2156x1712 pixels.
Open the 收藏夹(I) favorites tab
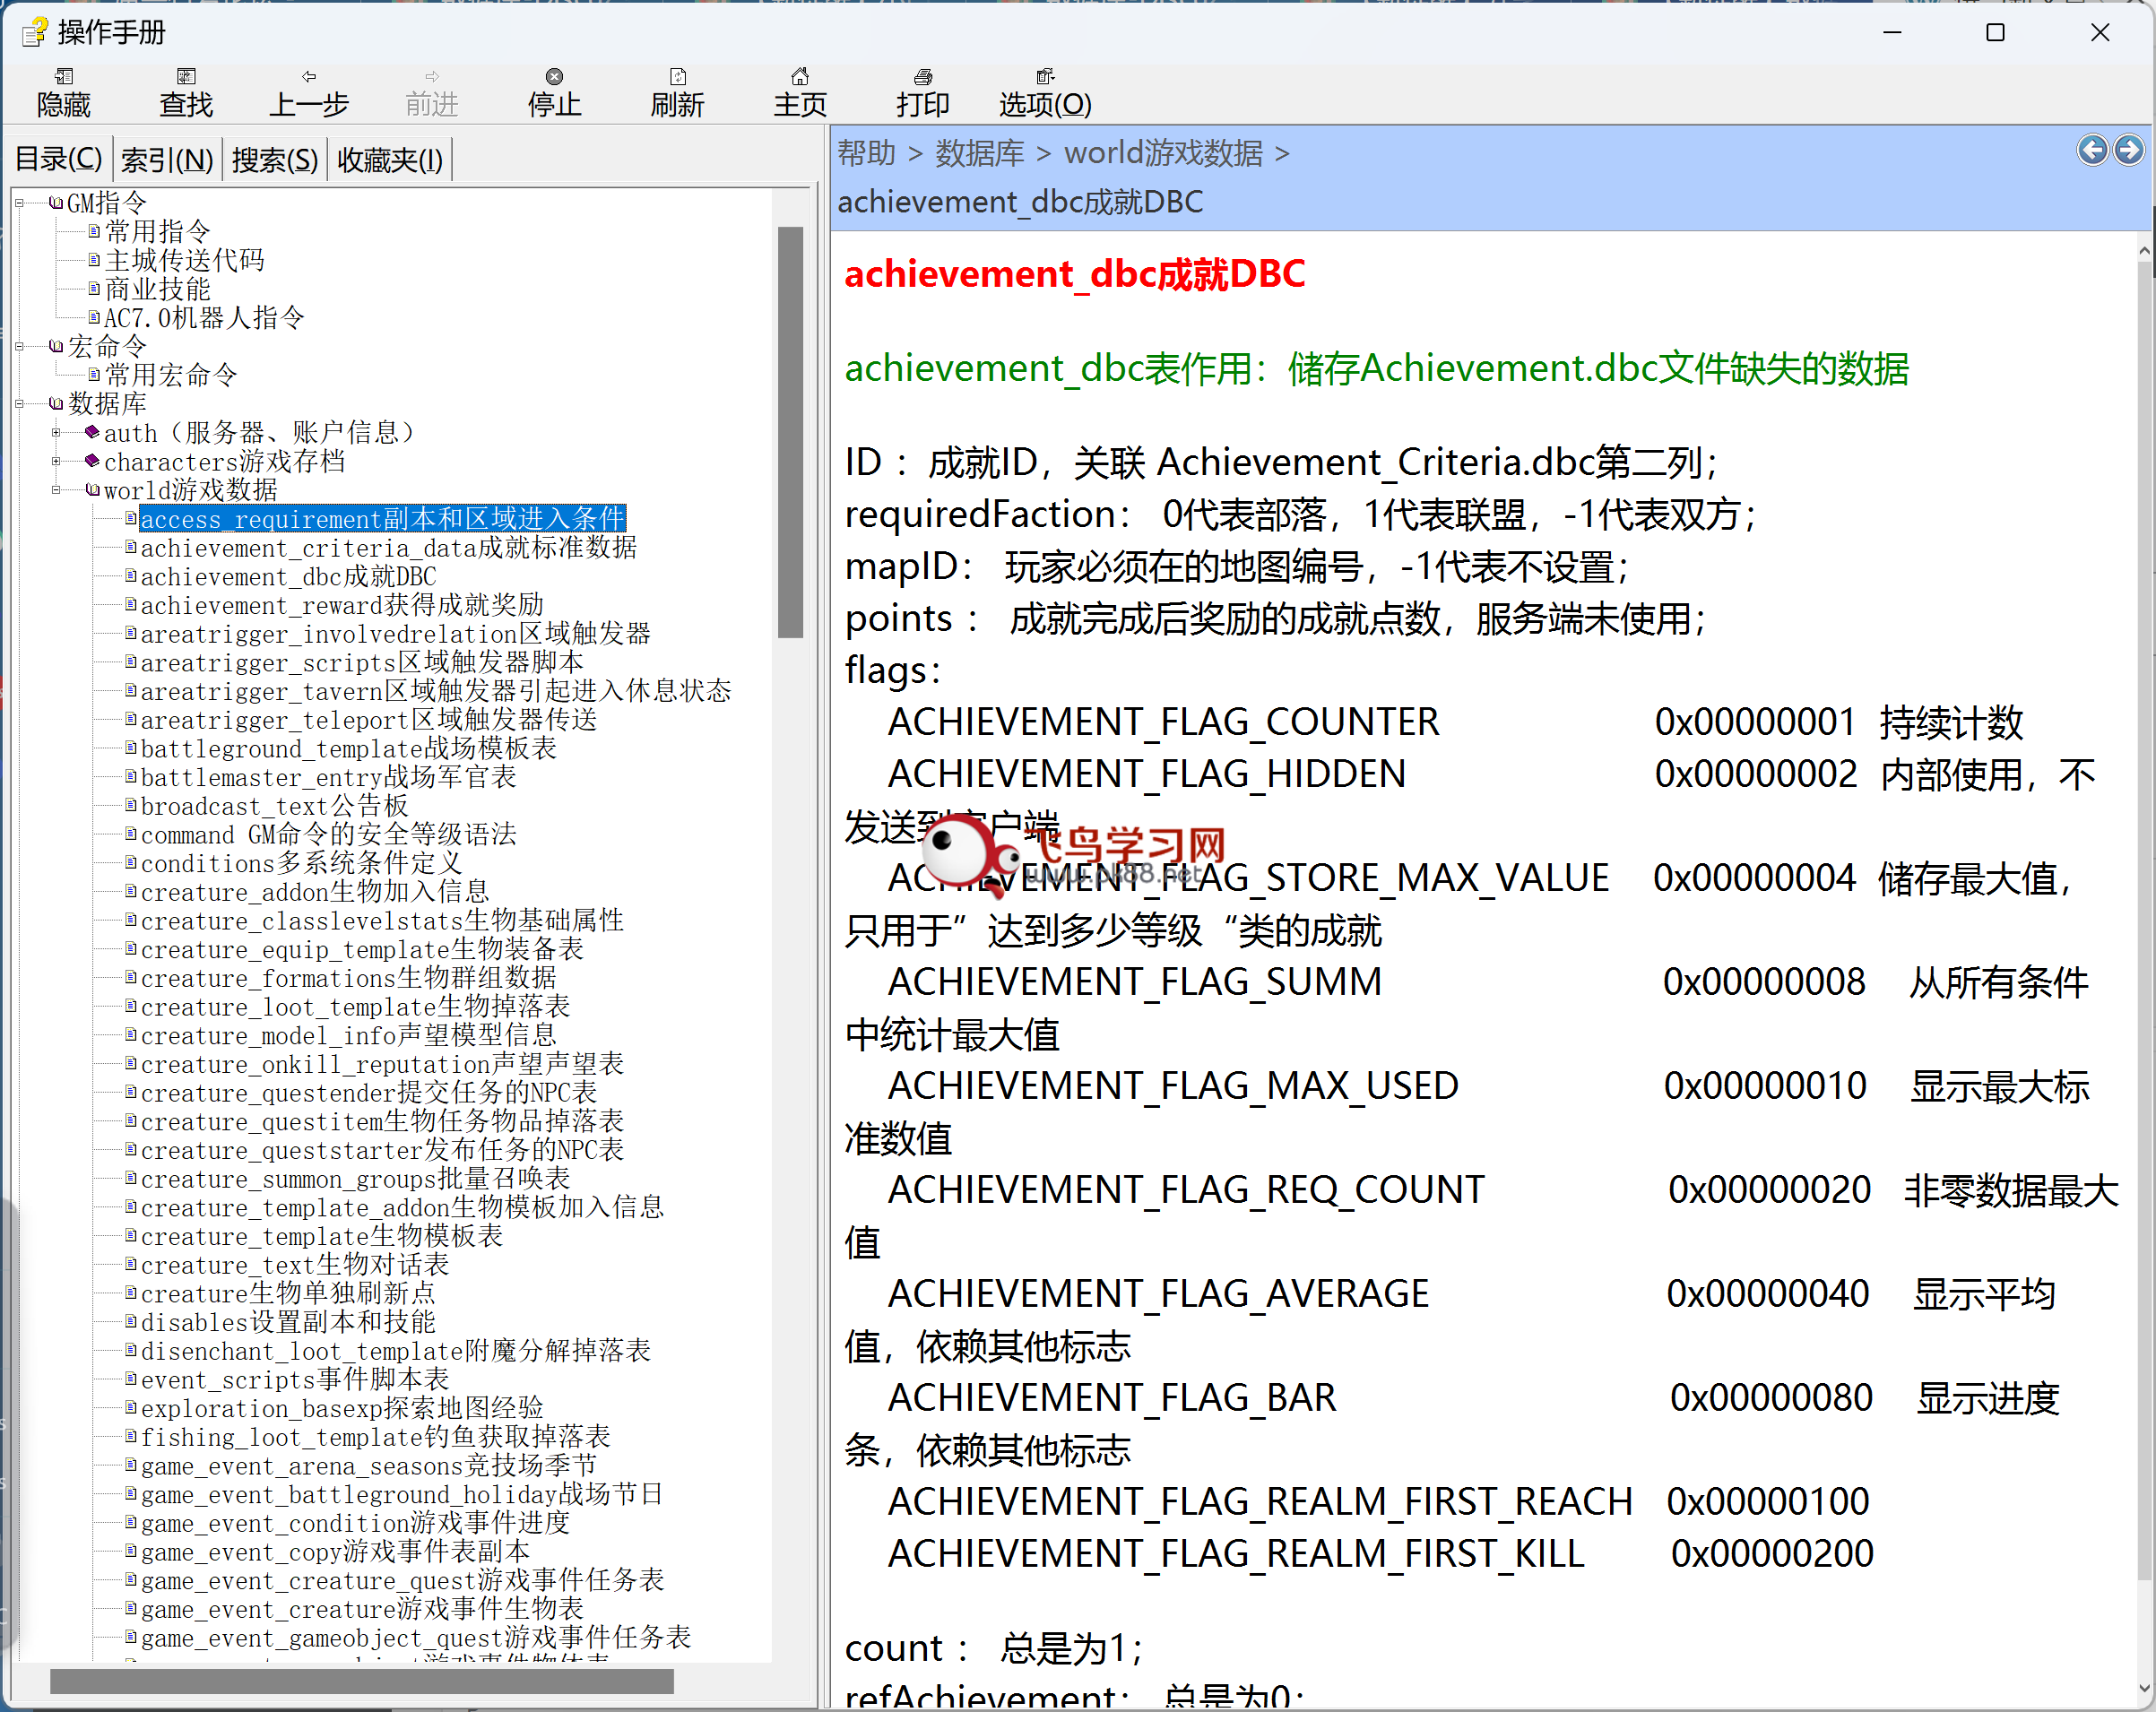tap(390, 160)
